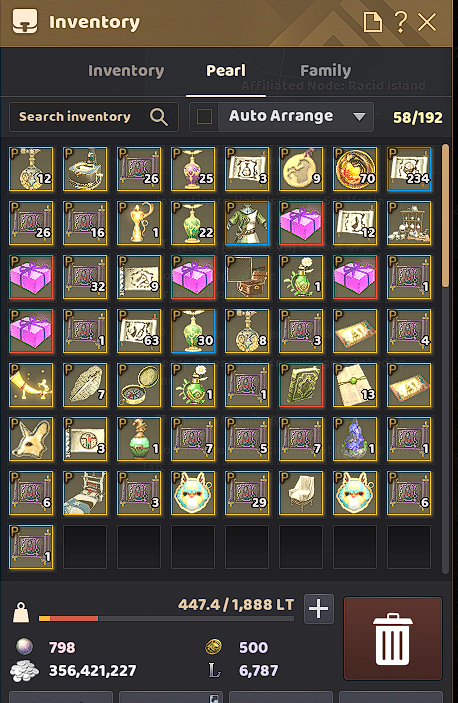
Task: Select the green armor costume item
Action: pyautogui.click(x=247, y=223)
